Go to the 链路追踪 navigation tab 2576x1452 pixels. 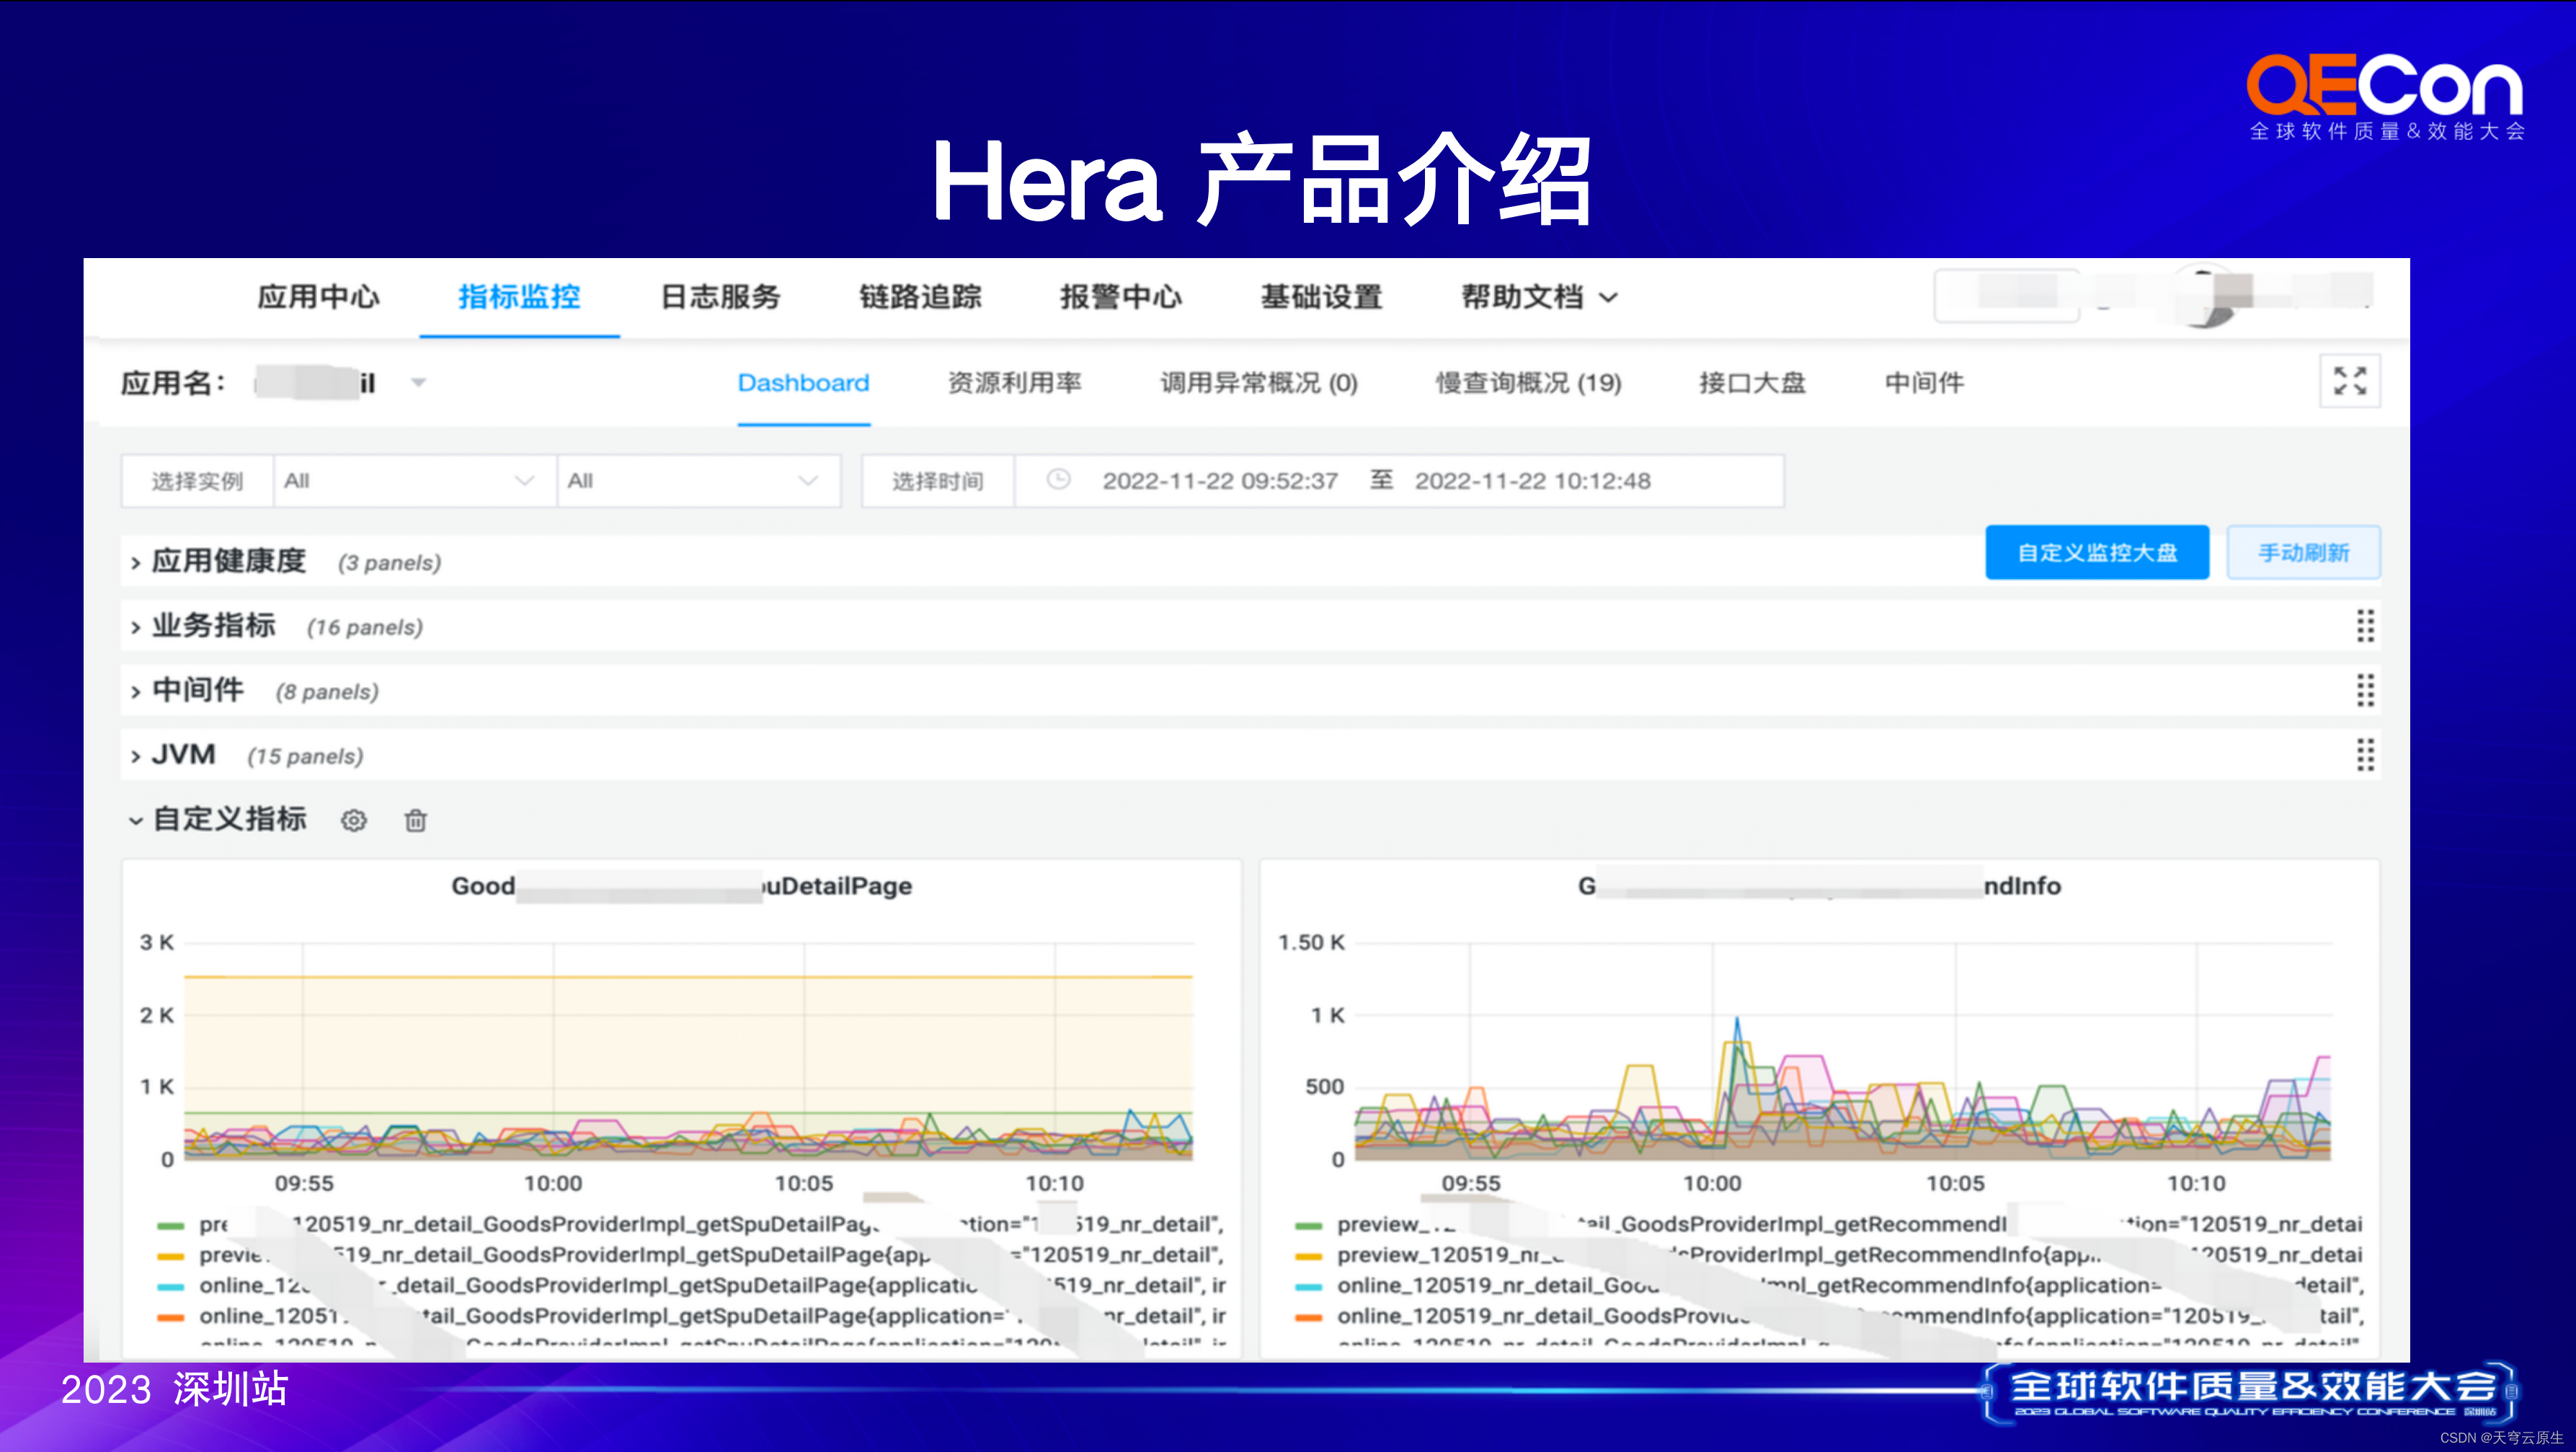coord(920,297)
